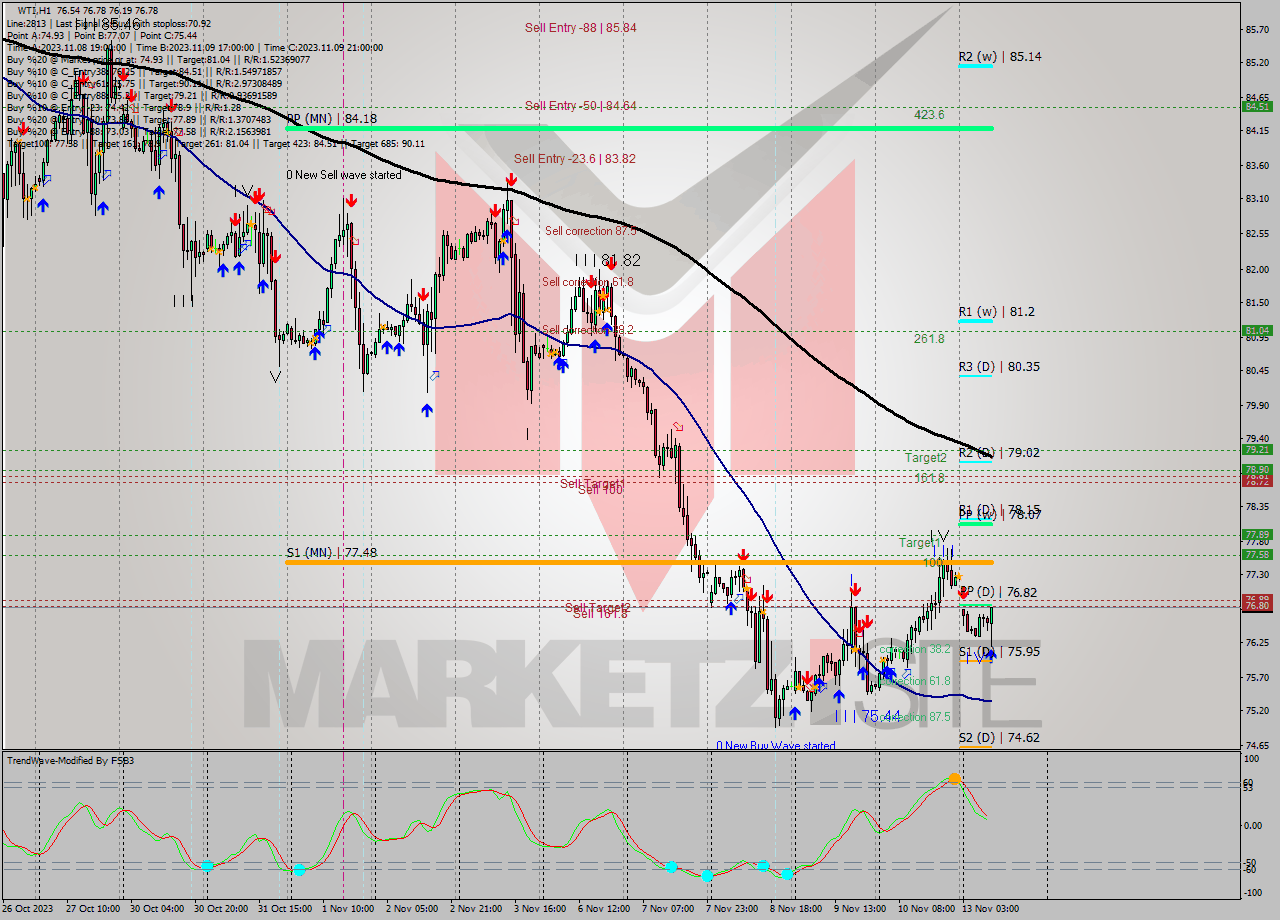The height and width of the screenshot is (920, 1280).
Task: Click the green "Target1" label
Action: [918, 543]
